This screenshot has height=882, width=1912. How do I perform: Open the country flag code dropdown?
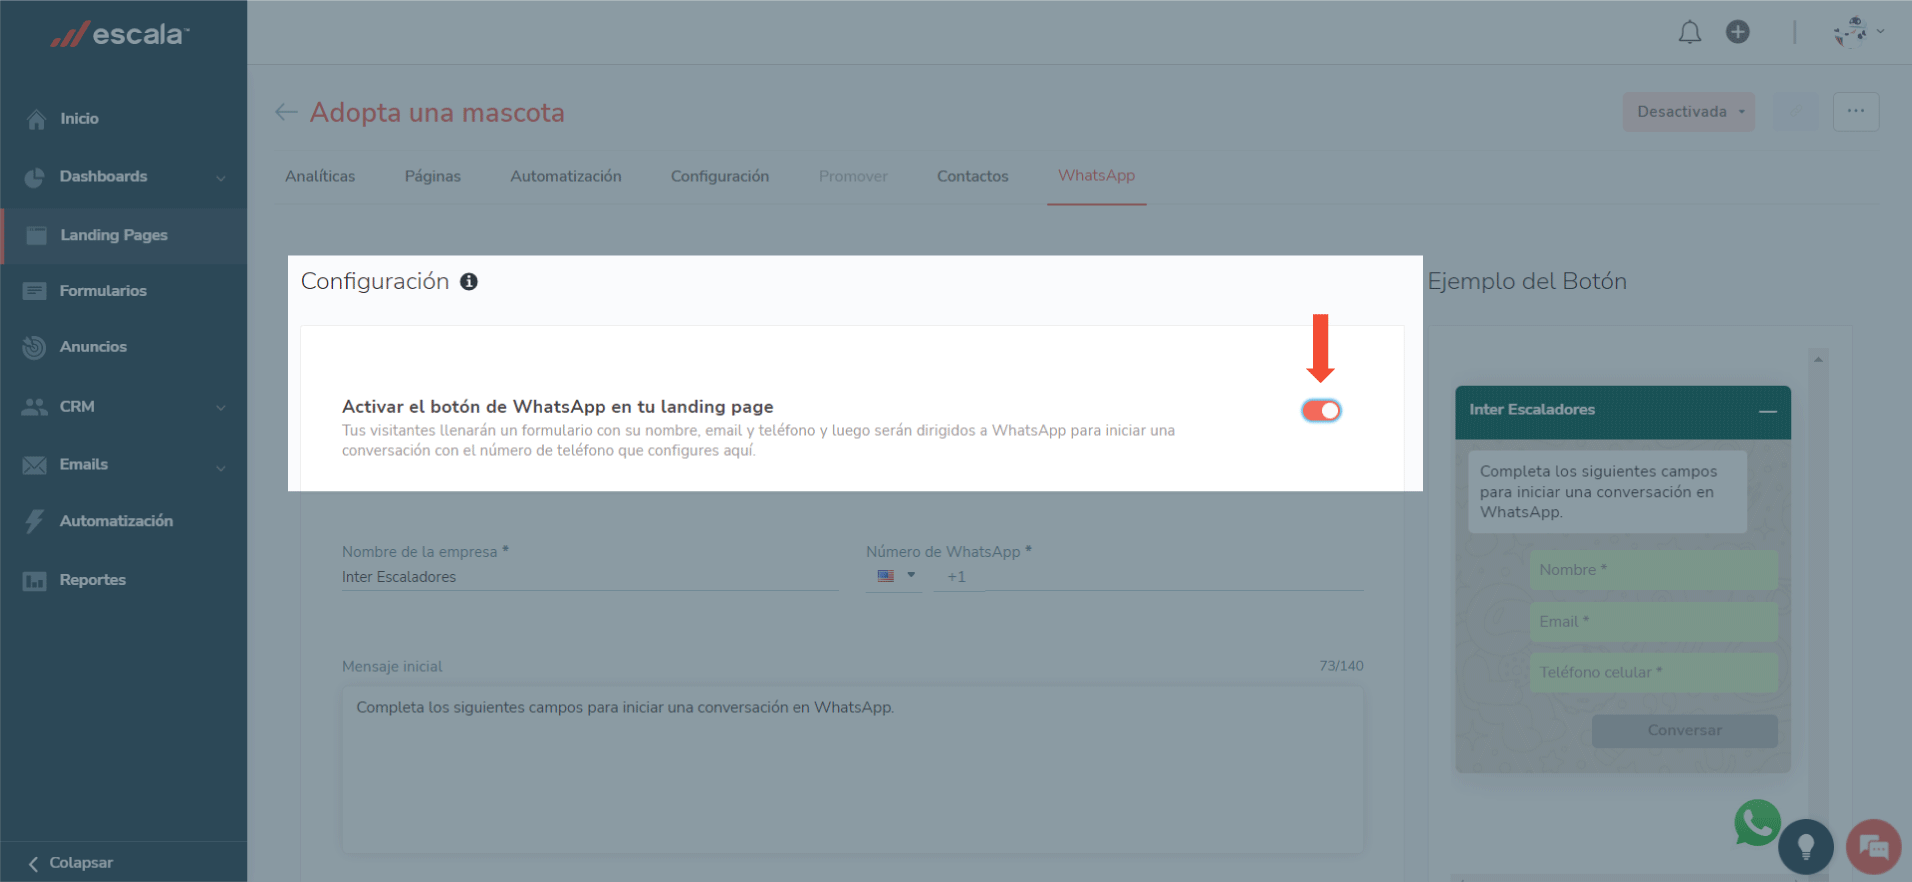coord(895,576)
